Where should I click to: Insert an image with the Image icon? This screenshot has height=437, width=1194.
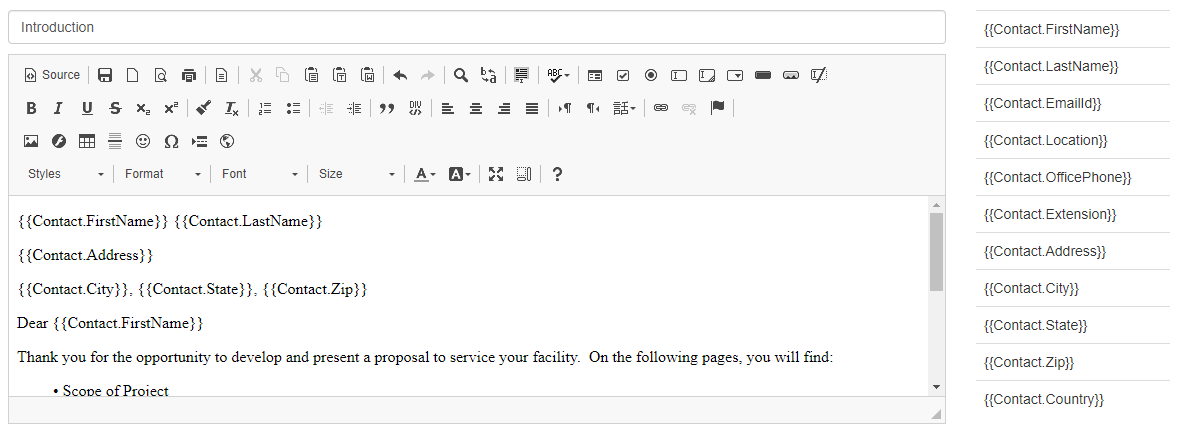31,141
